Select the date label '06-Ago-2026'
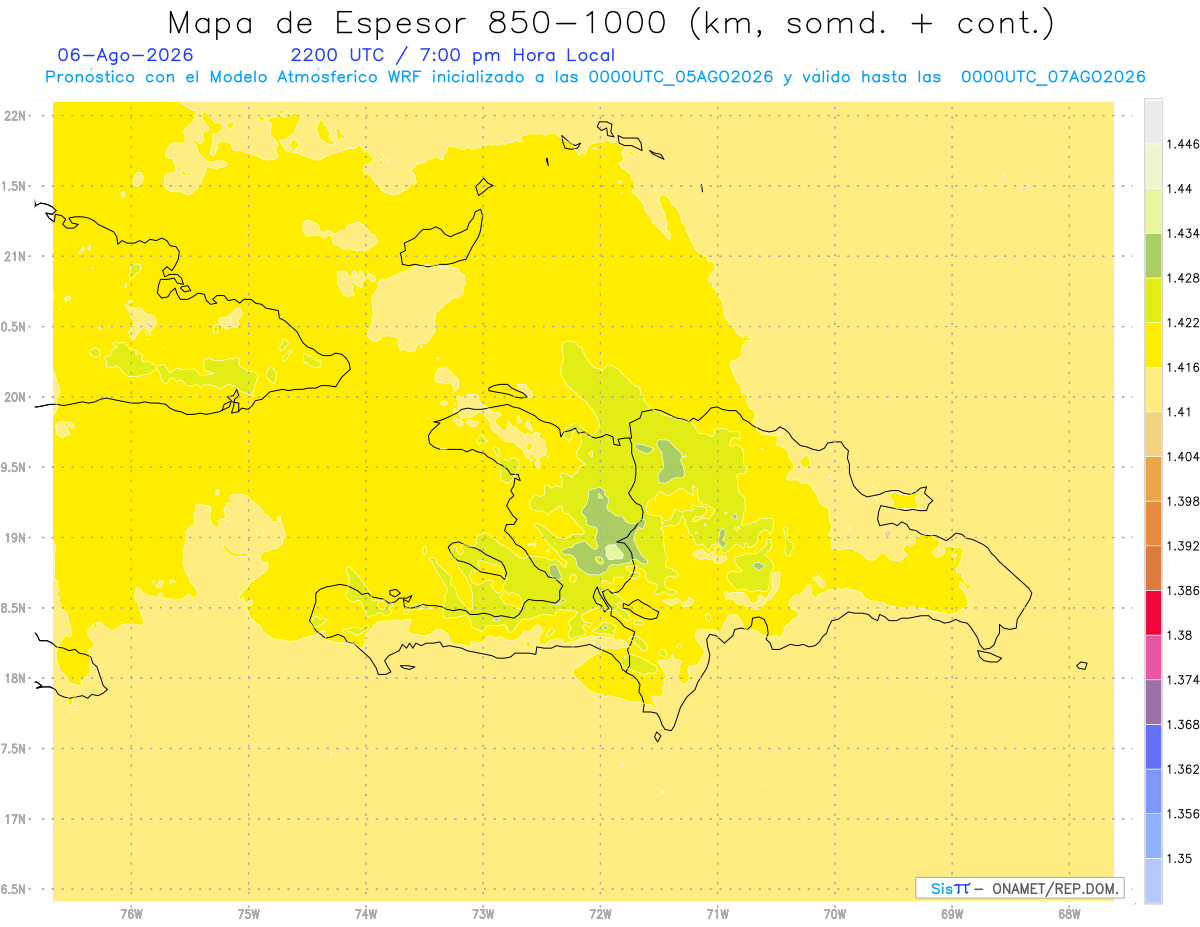Image resolution: width=1200 pixels, height=927 pixels. click(126, 56)
